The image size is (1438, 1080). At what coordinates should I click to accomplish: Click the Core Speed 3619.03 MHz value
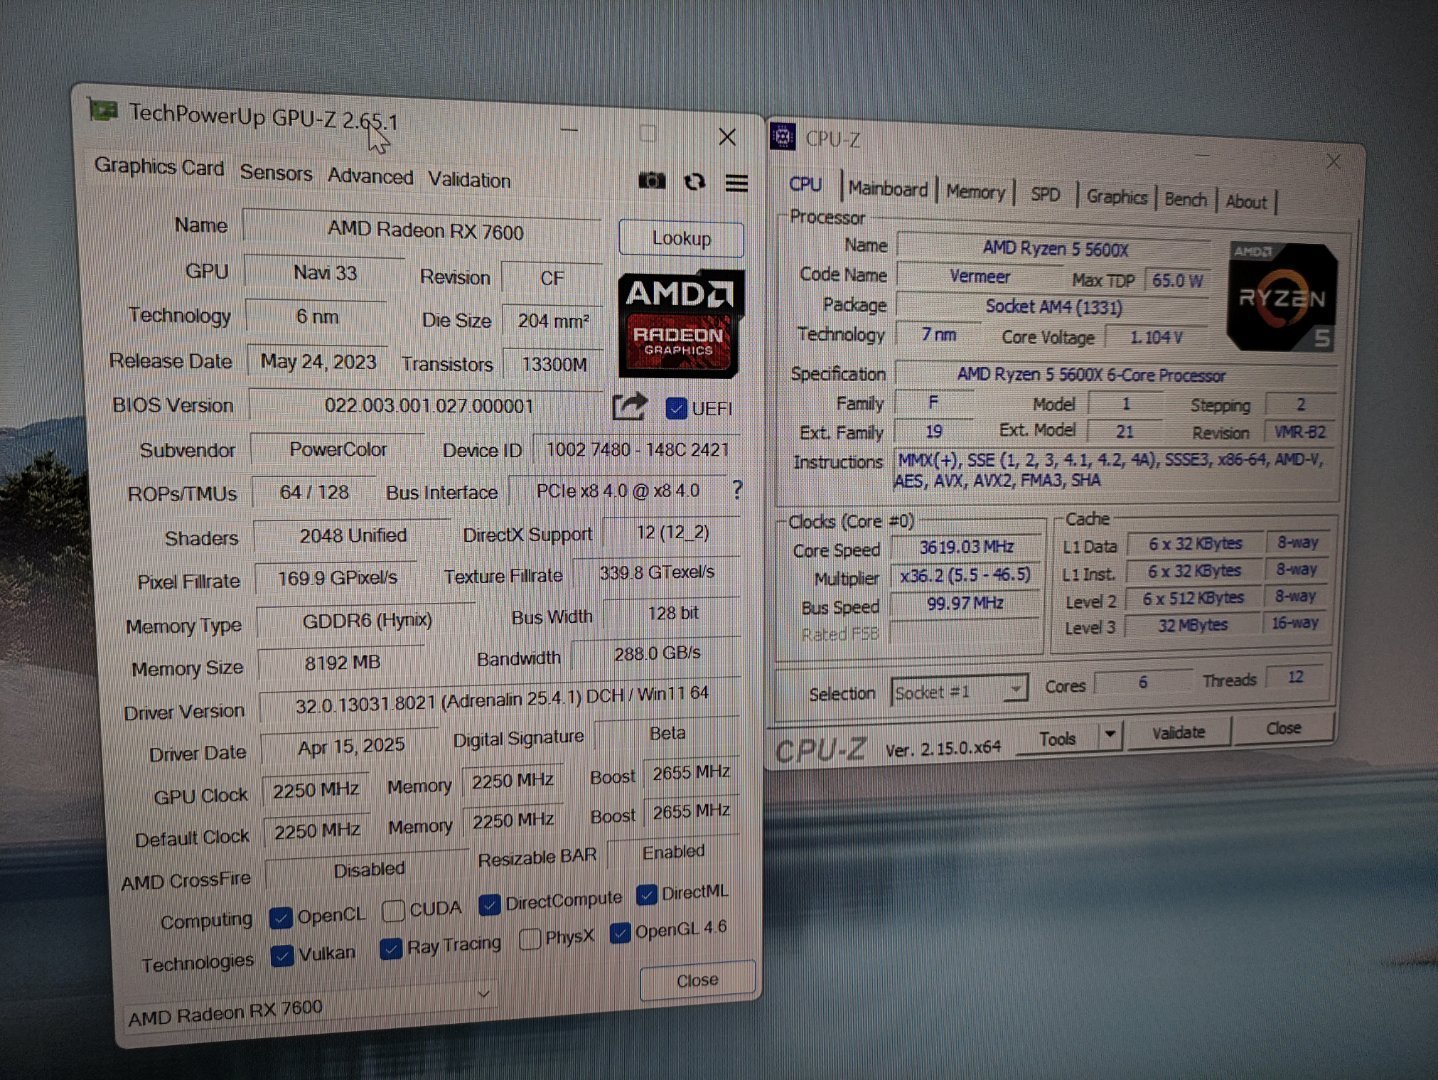pyautogui.click(x=966, y=547)
